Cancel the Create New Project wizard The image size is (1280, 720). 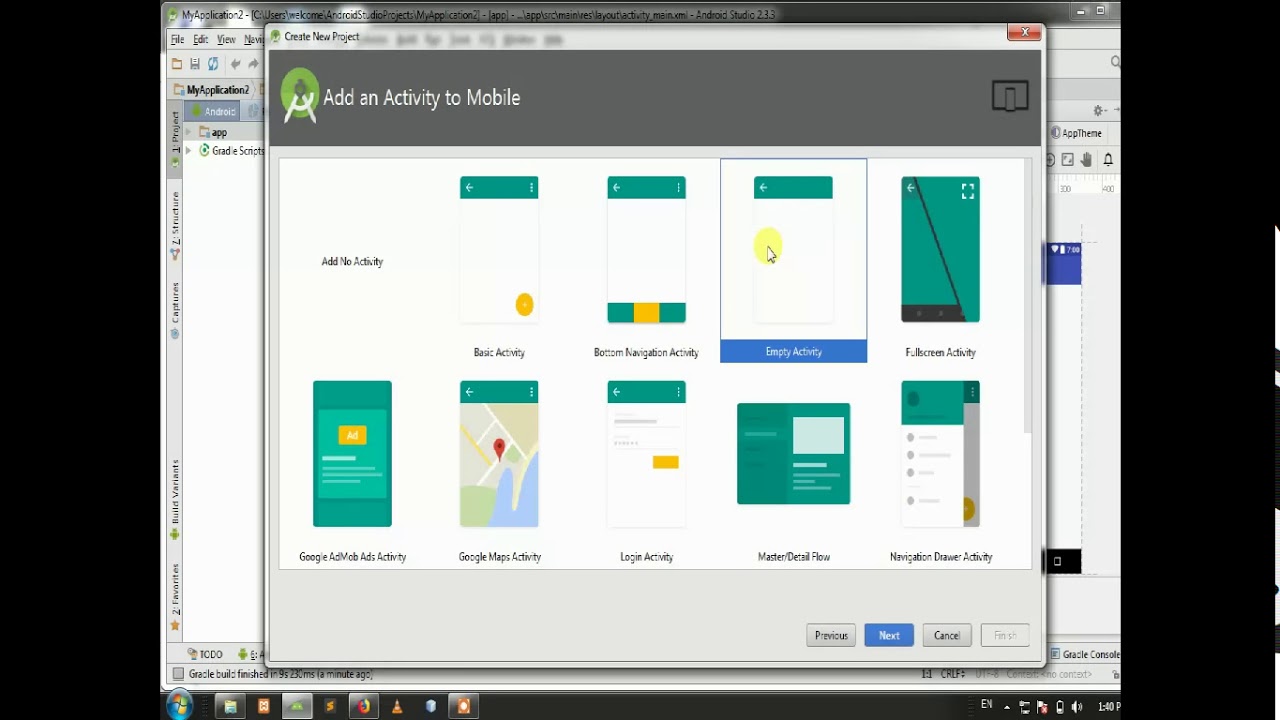pyautogui.click(x=947, y=635)
